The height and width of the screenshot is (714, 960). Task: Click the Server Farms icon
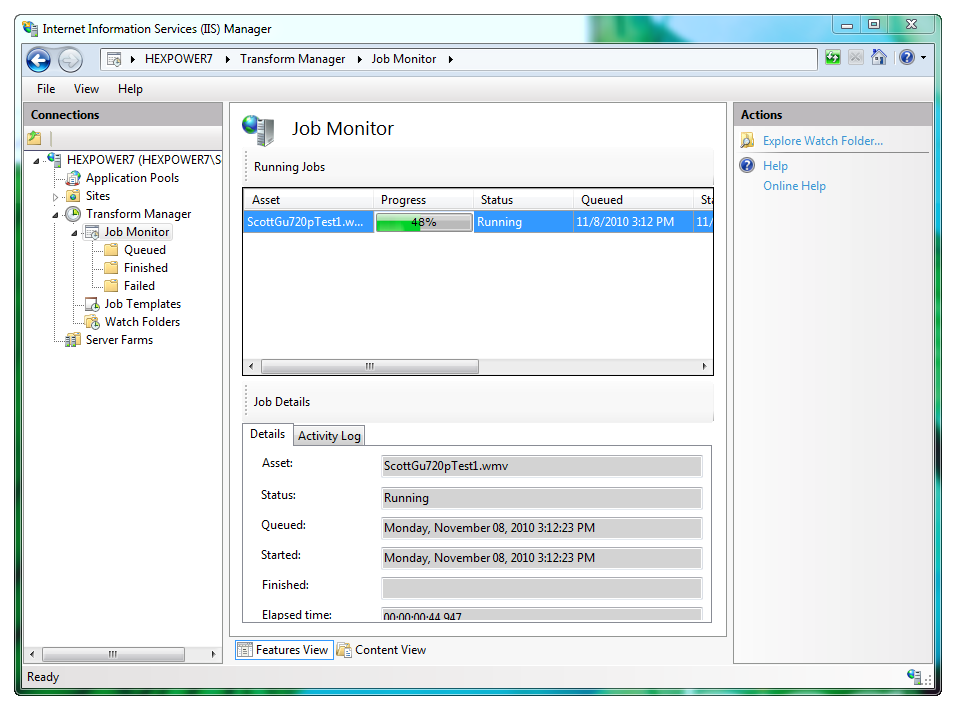(73, 340)
